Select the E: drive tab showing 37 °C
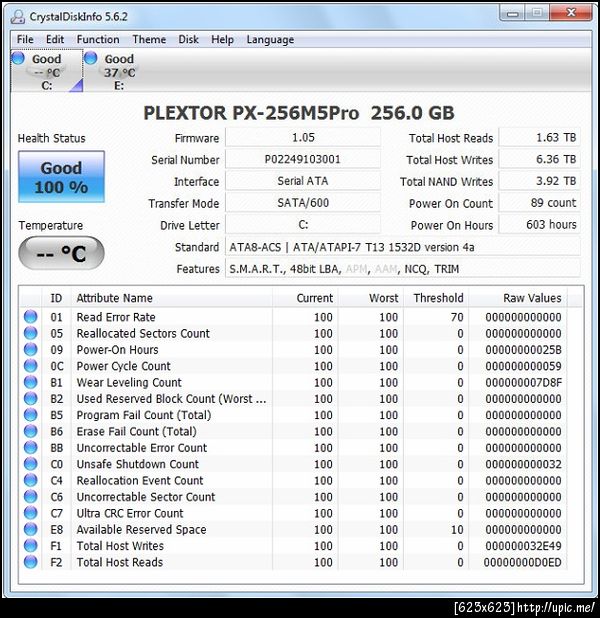The width and height of the screenshot is (600, 618). 119,71
